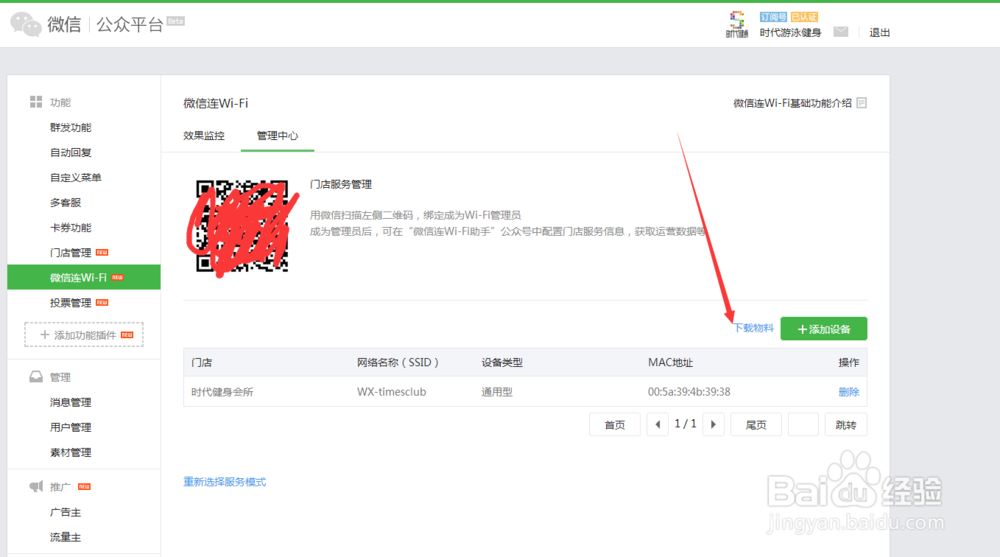Open 自动回复 in sidebar
1000x557 pixels.
[x=70, y=152]
